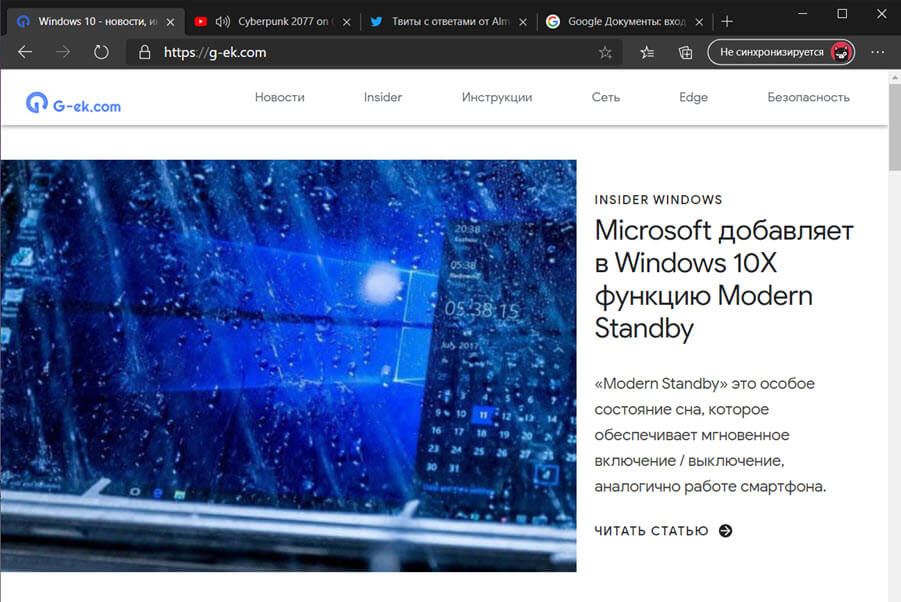The image size is (901, 602).
Task: Open the article's Windows 10 rain image
Action: point(288,366)
